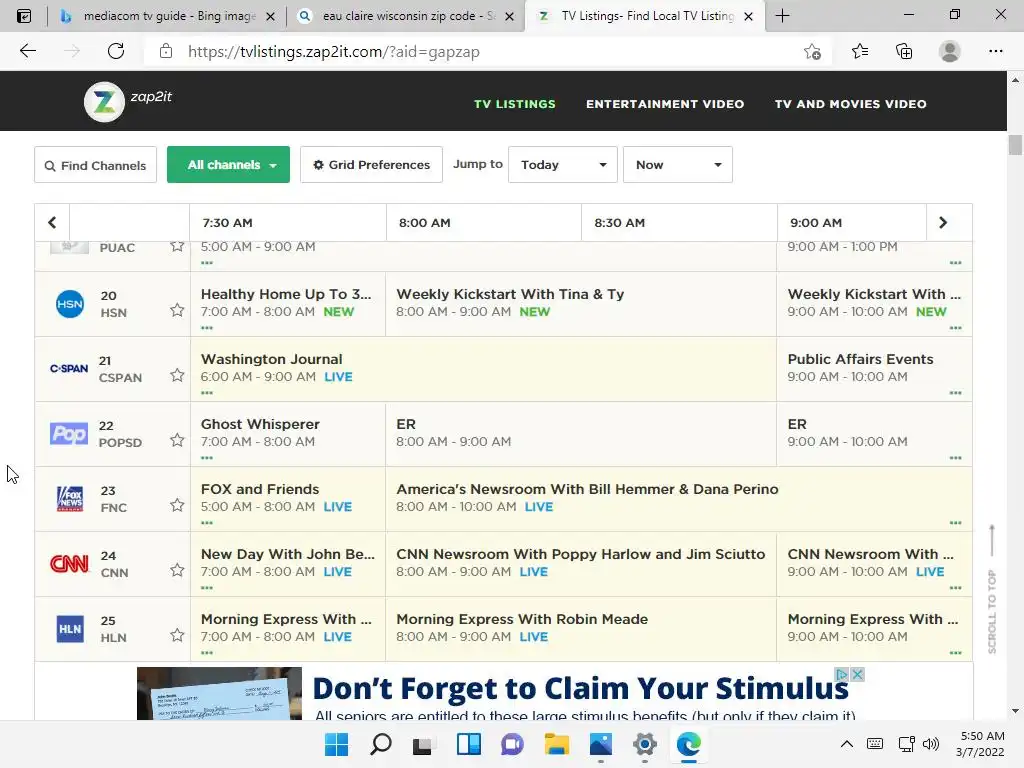This screenshot has width=1024, height=768.
Task: Open Photos app from taskbar
Action: [x=601, y=744]
